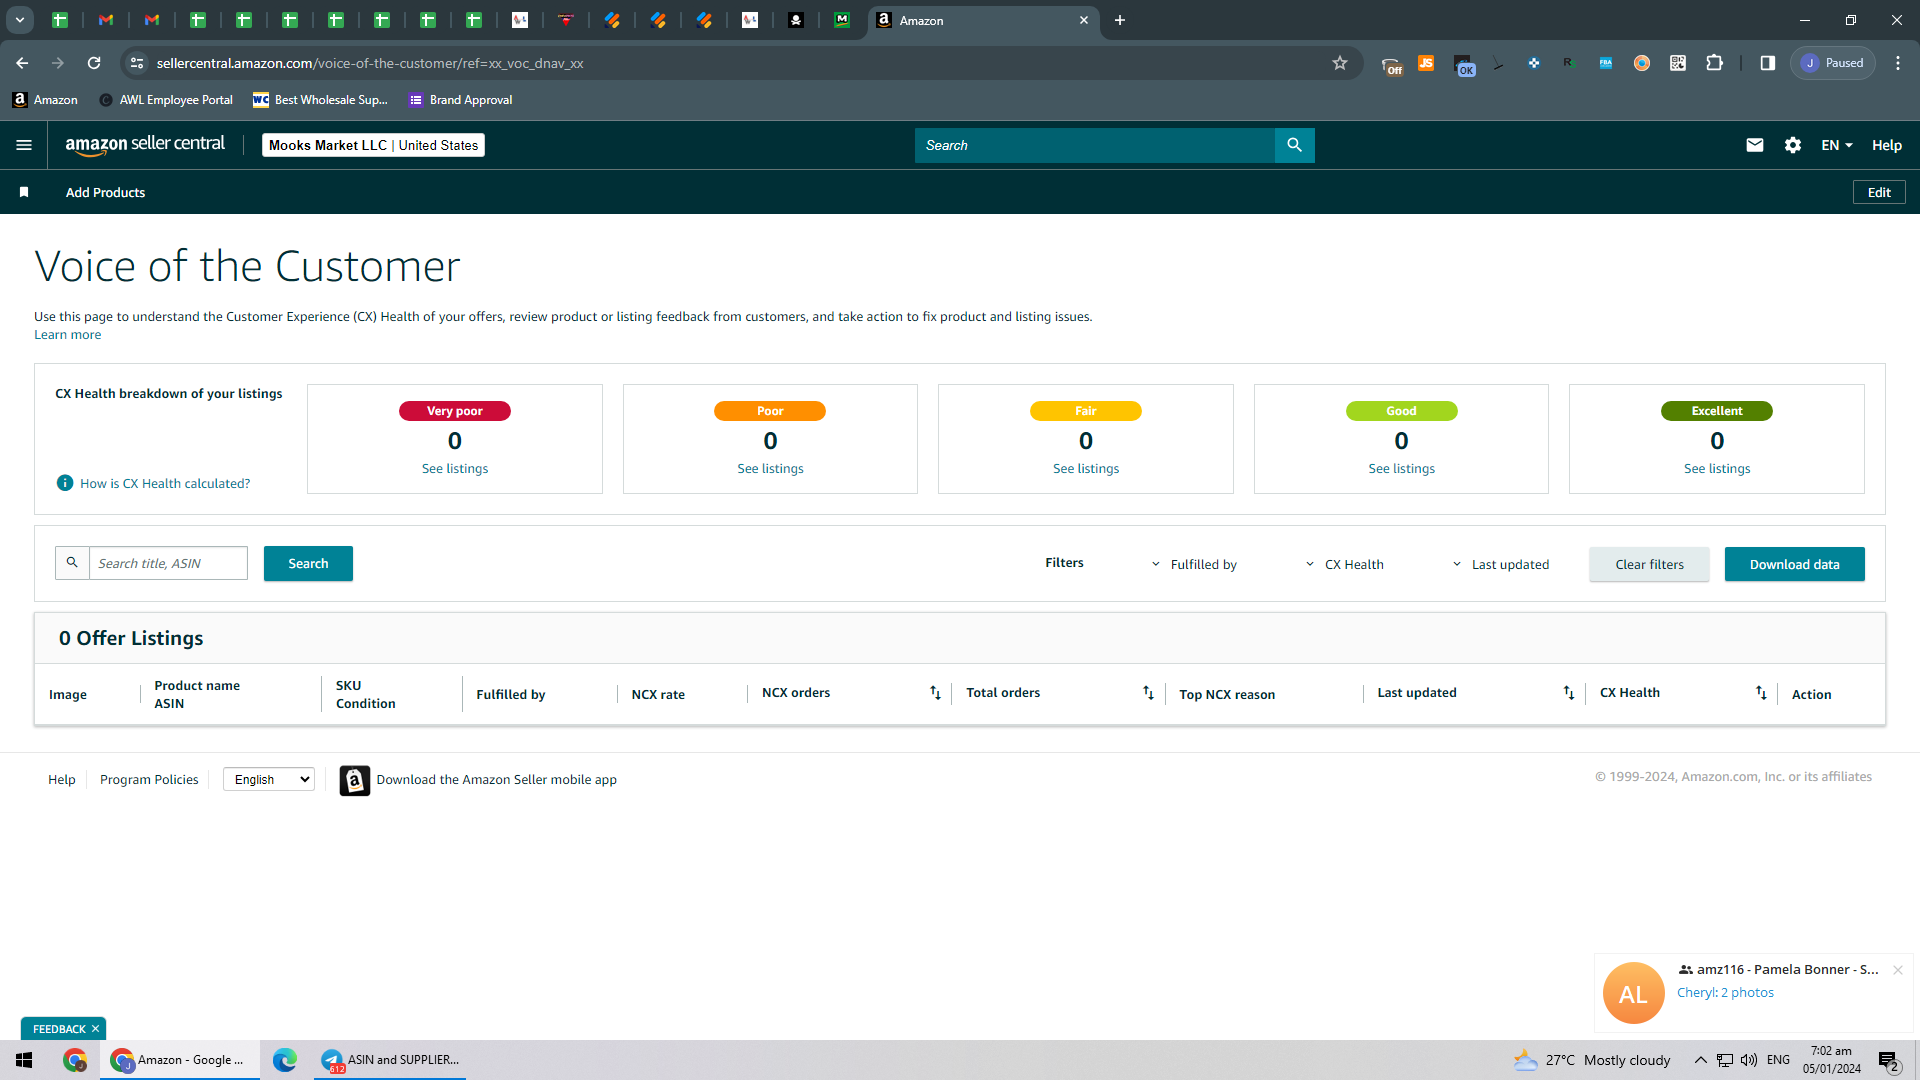See listings under Very poor
The width and height of the screenshot is (1920, 1080).
pos(455,469)
